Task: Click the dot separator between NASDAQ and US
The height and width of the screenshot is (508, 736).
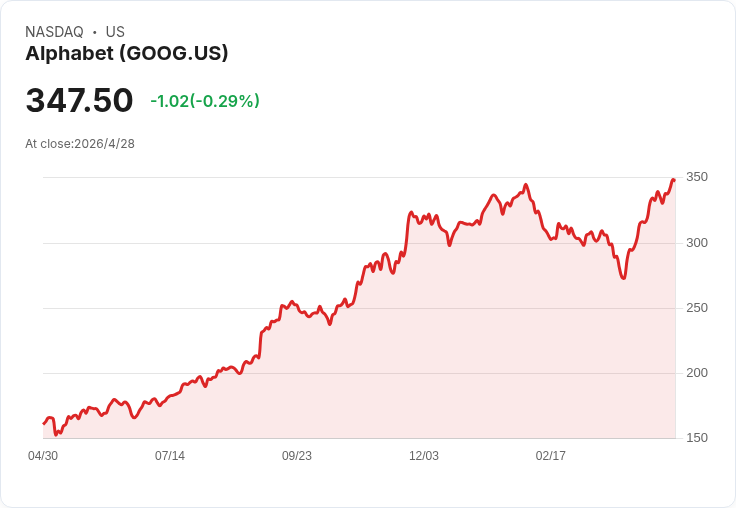Action: [95, 32]
